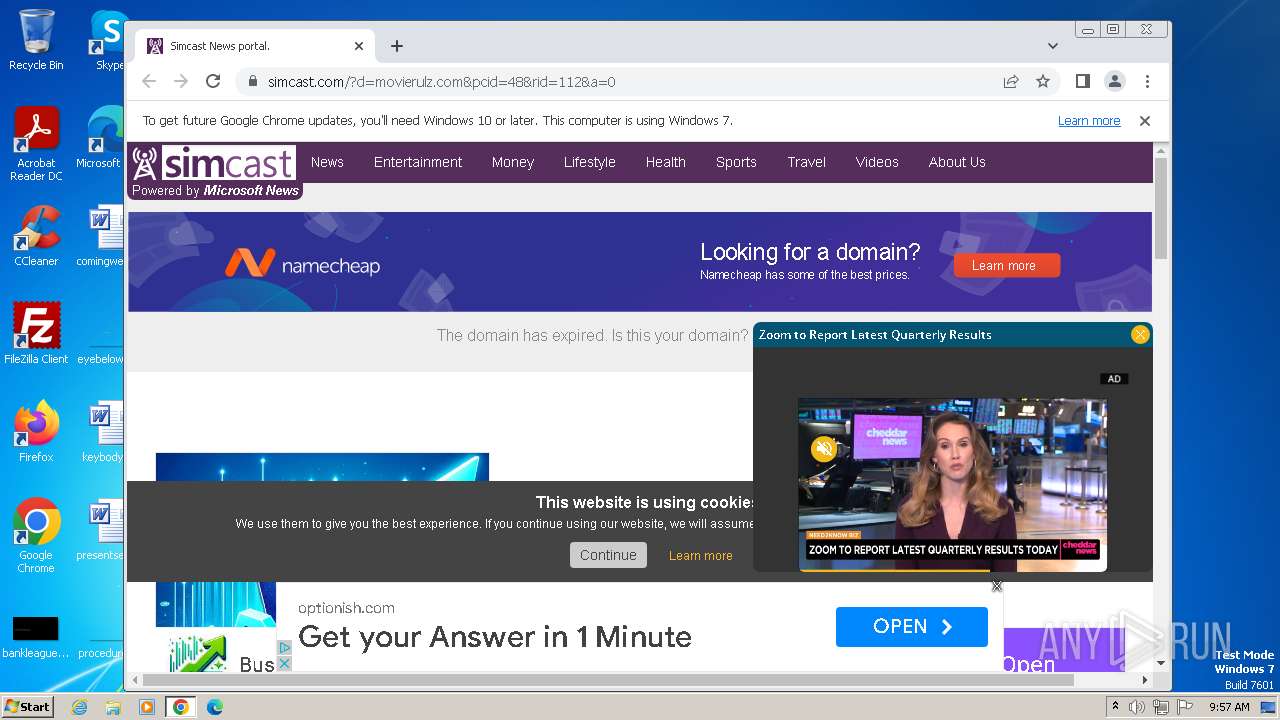This screenshot has width=1280, height=720.
Task: Click the scroll down arrow
Action: click(1161, 663)
